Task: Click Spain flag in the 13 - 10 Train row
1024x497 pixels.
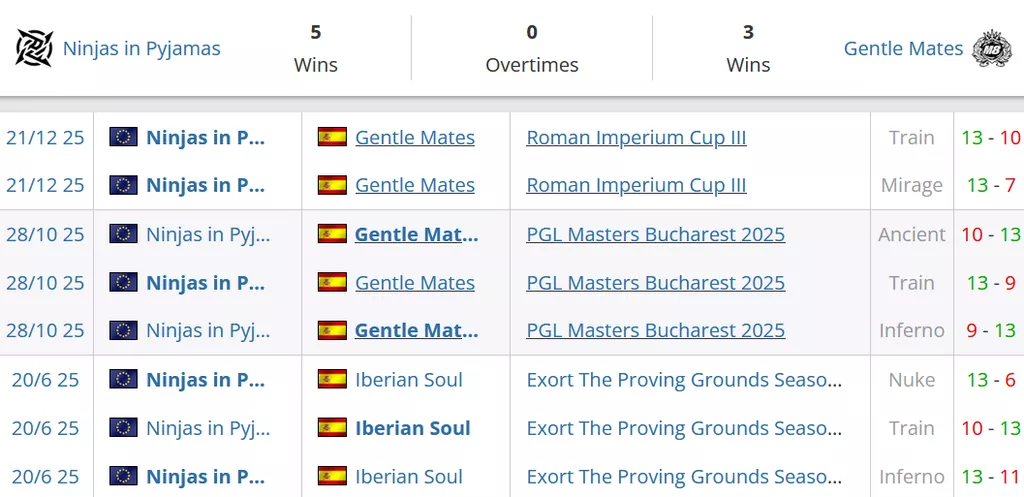Action: pos(332,137)
